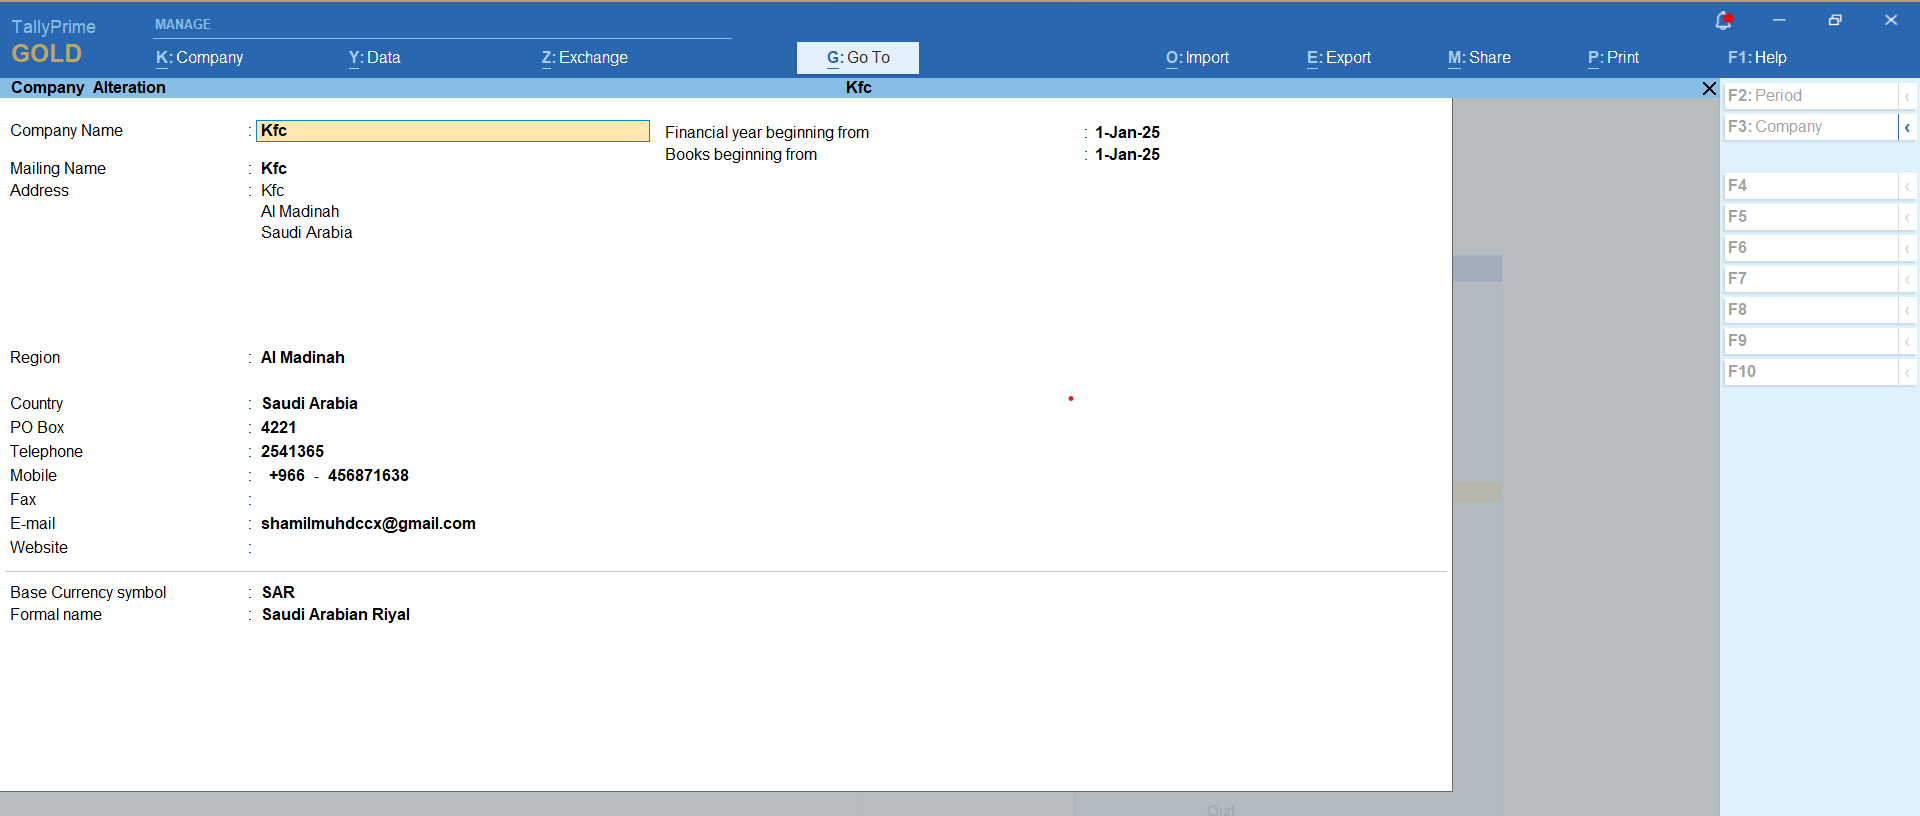Screen dimensions: 1920x816
Task: Open the O: Import menu
Action: point(1197,58)
